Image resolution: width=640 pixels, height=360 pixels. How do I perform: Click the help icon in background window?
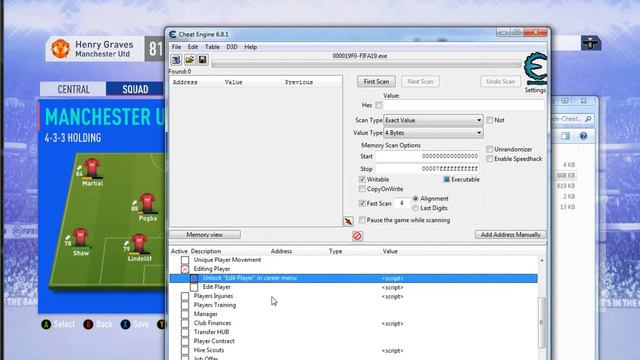point(583,136)
